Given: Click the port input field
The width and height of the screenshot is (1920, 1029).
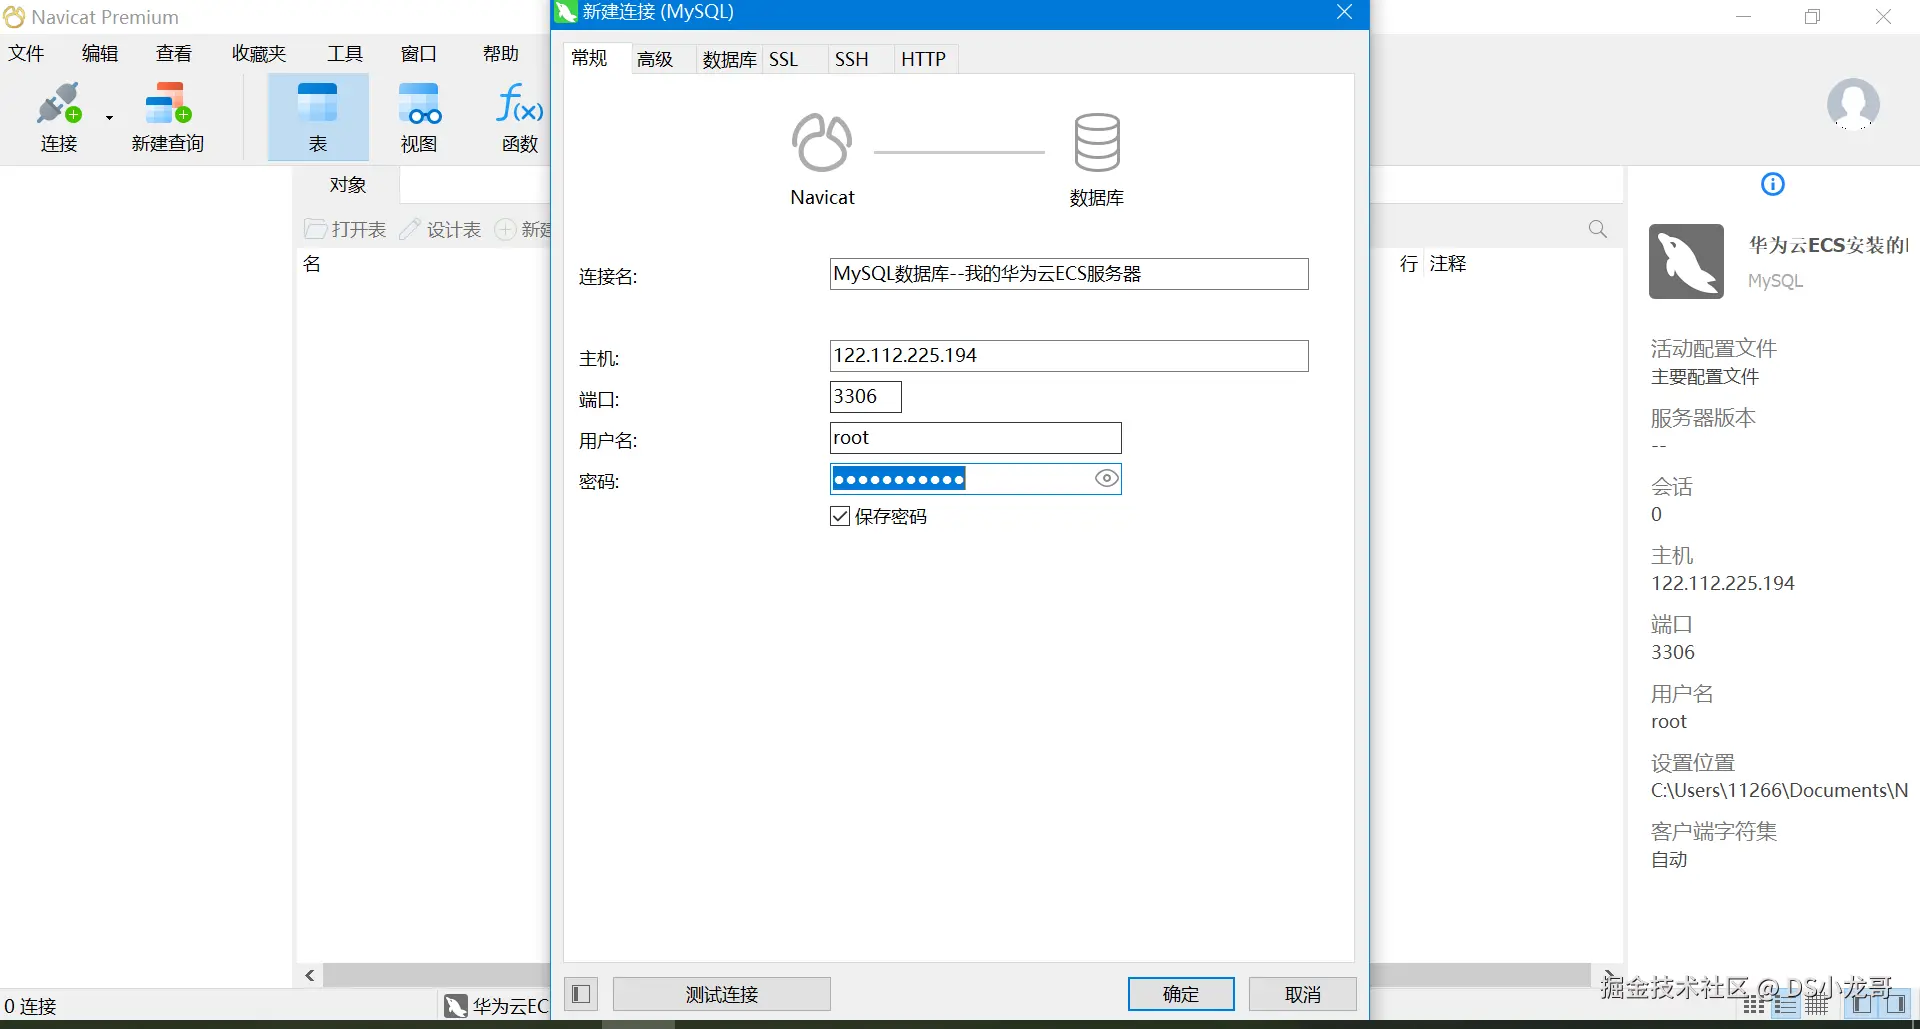Looking at the screenshot, I should 866,397.
